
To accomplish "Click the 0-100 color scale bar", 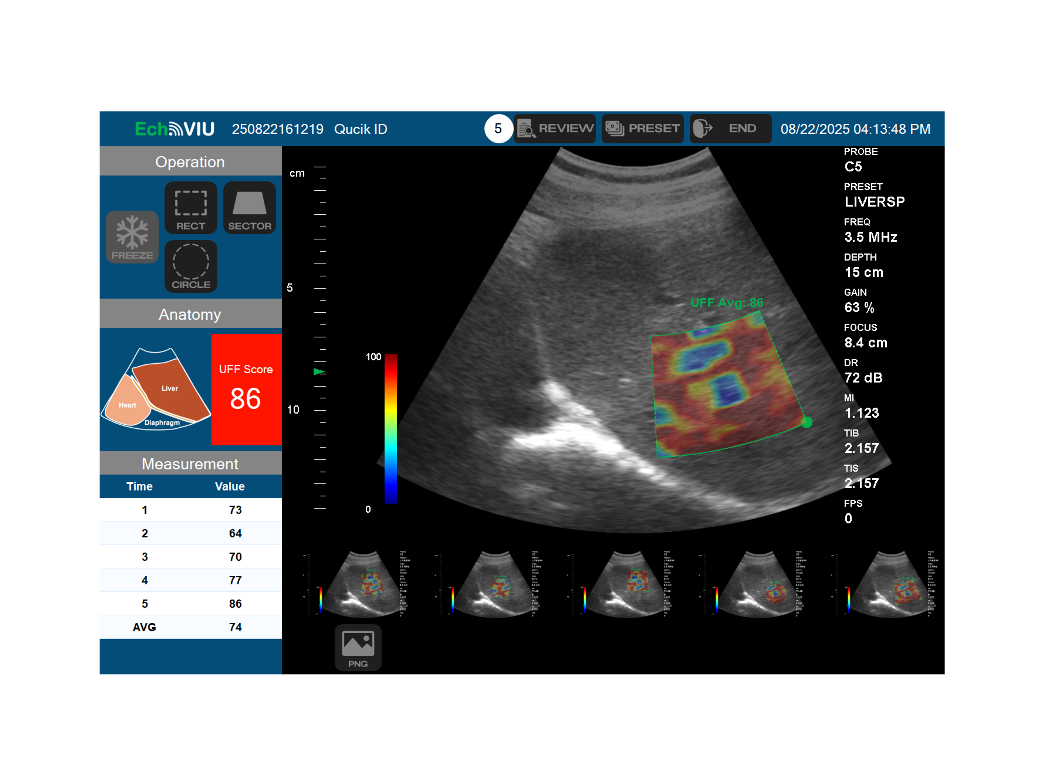I will 391,428.
